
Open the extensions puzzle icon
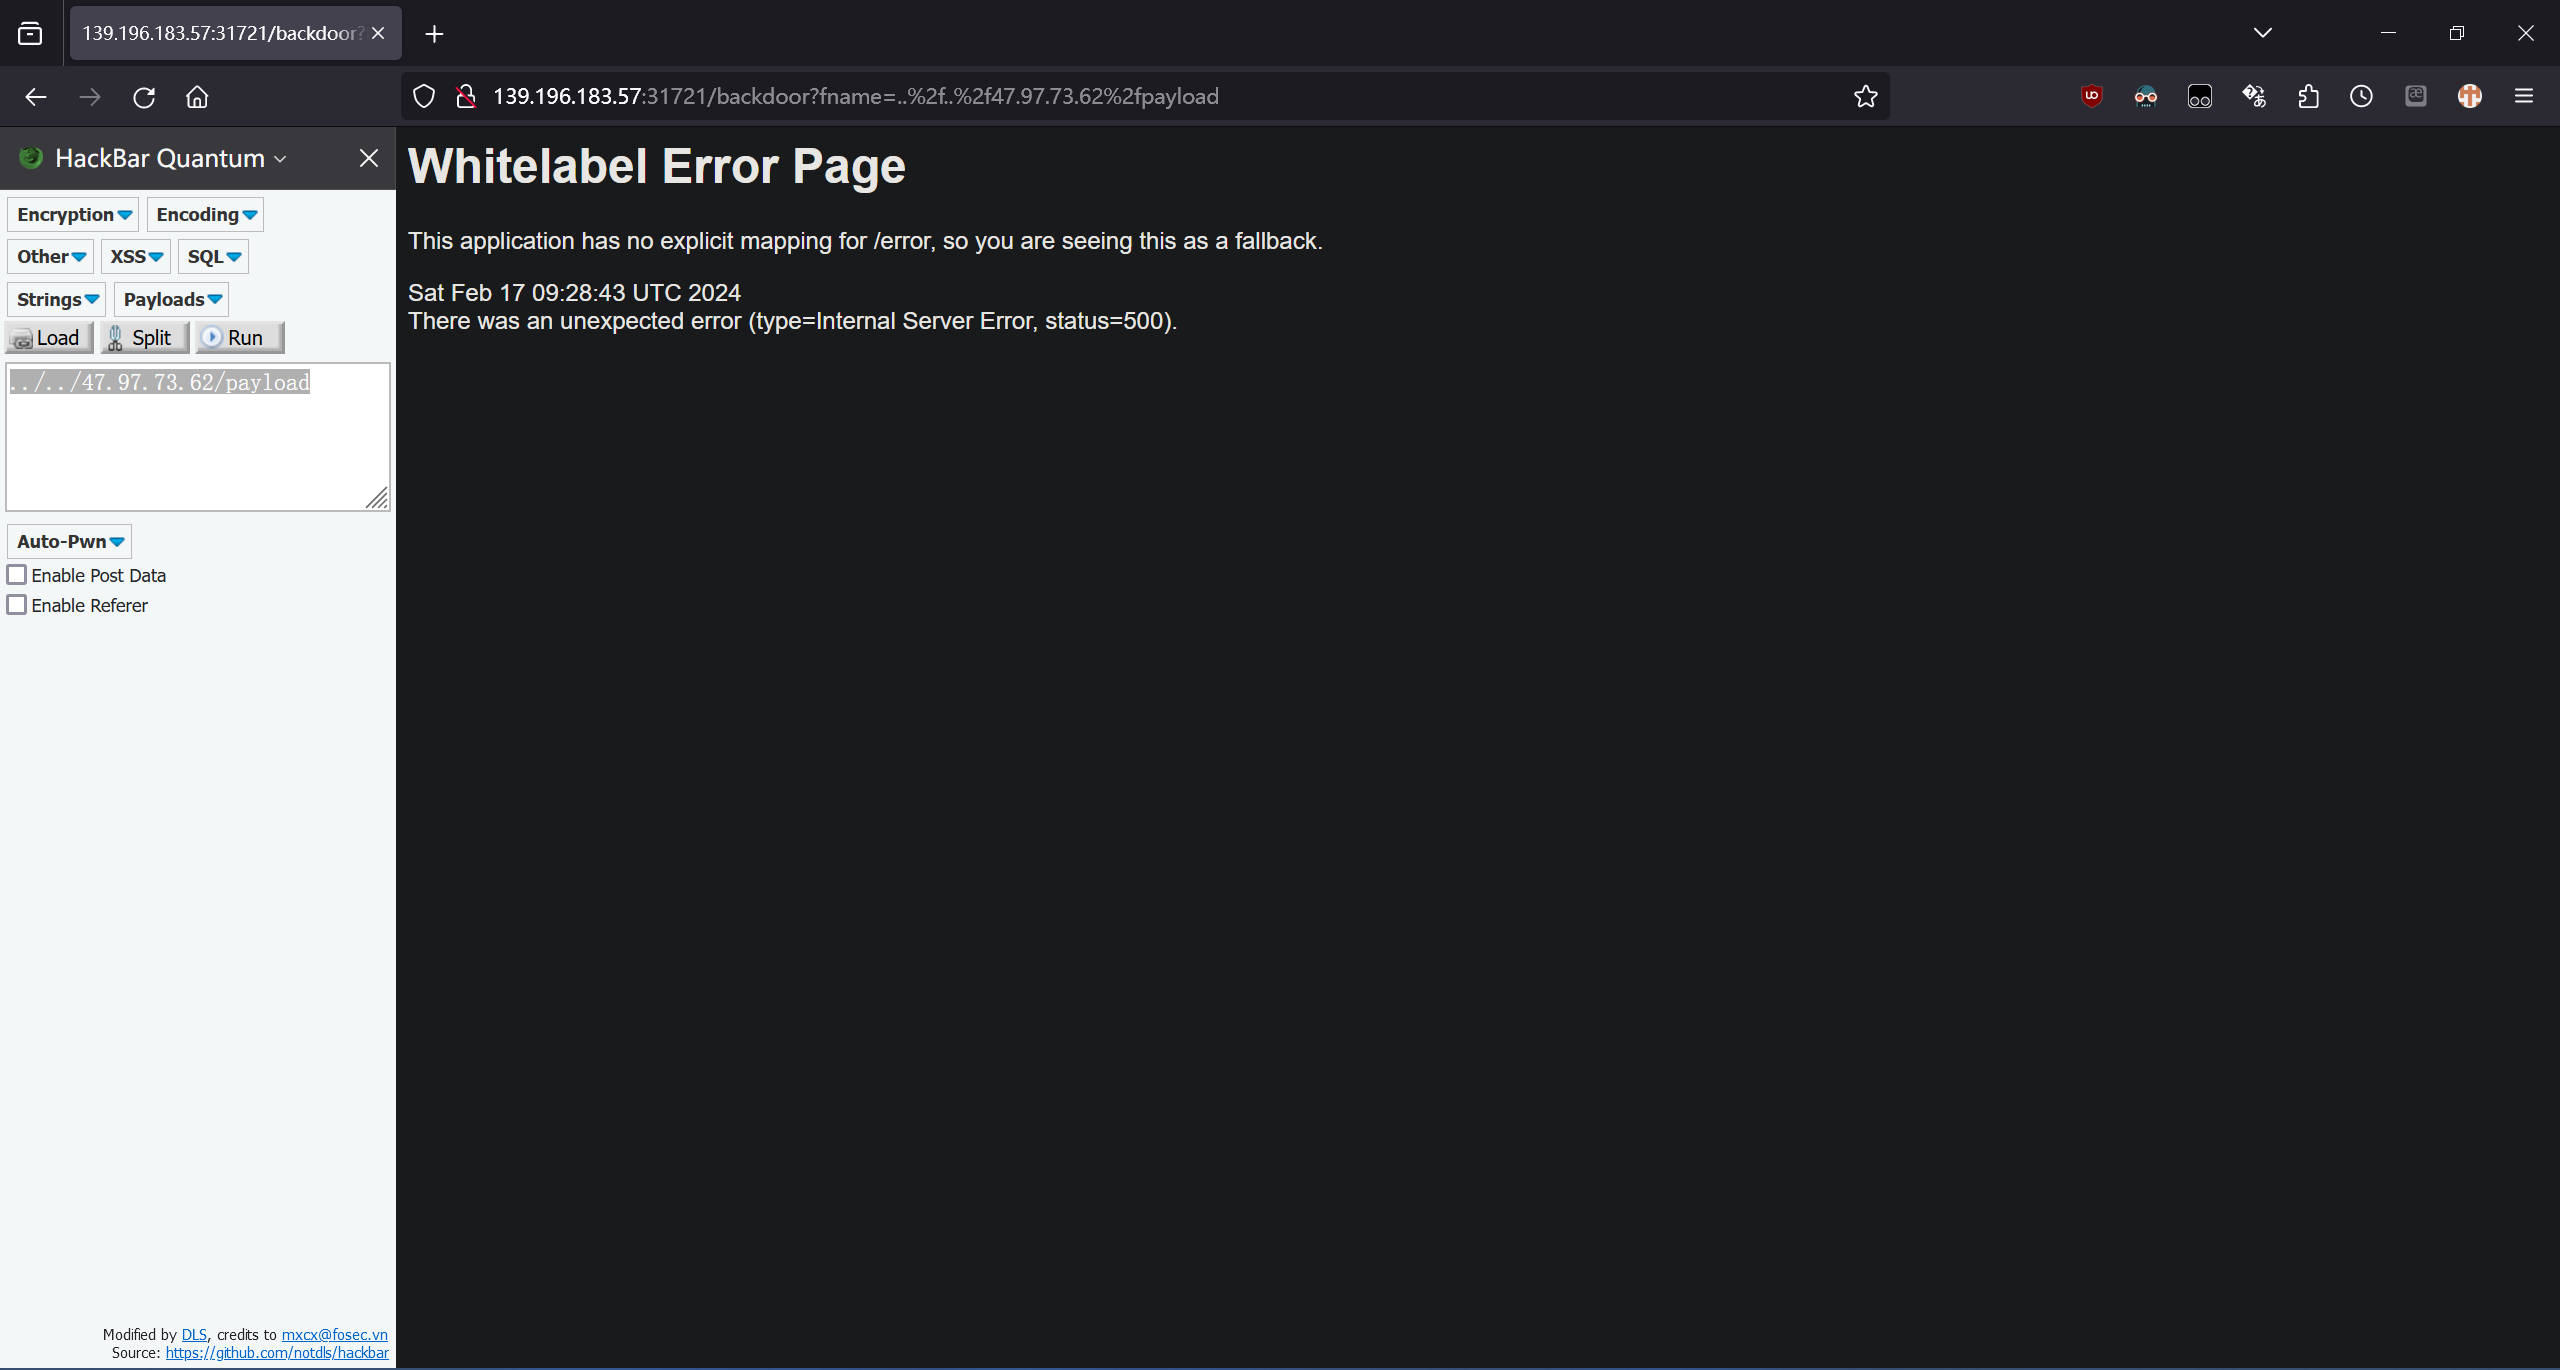point(2308,96)
